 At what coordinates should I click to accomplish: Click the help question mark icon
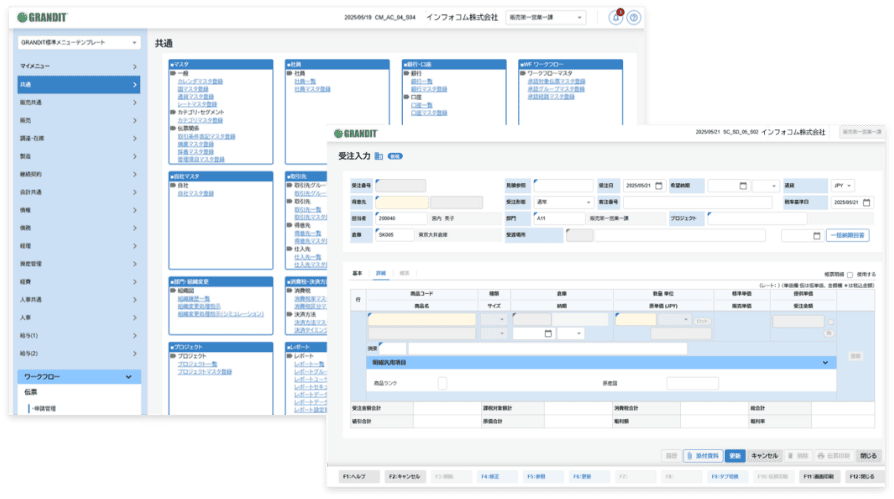633,18
